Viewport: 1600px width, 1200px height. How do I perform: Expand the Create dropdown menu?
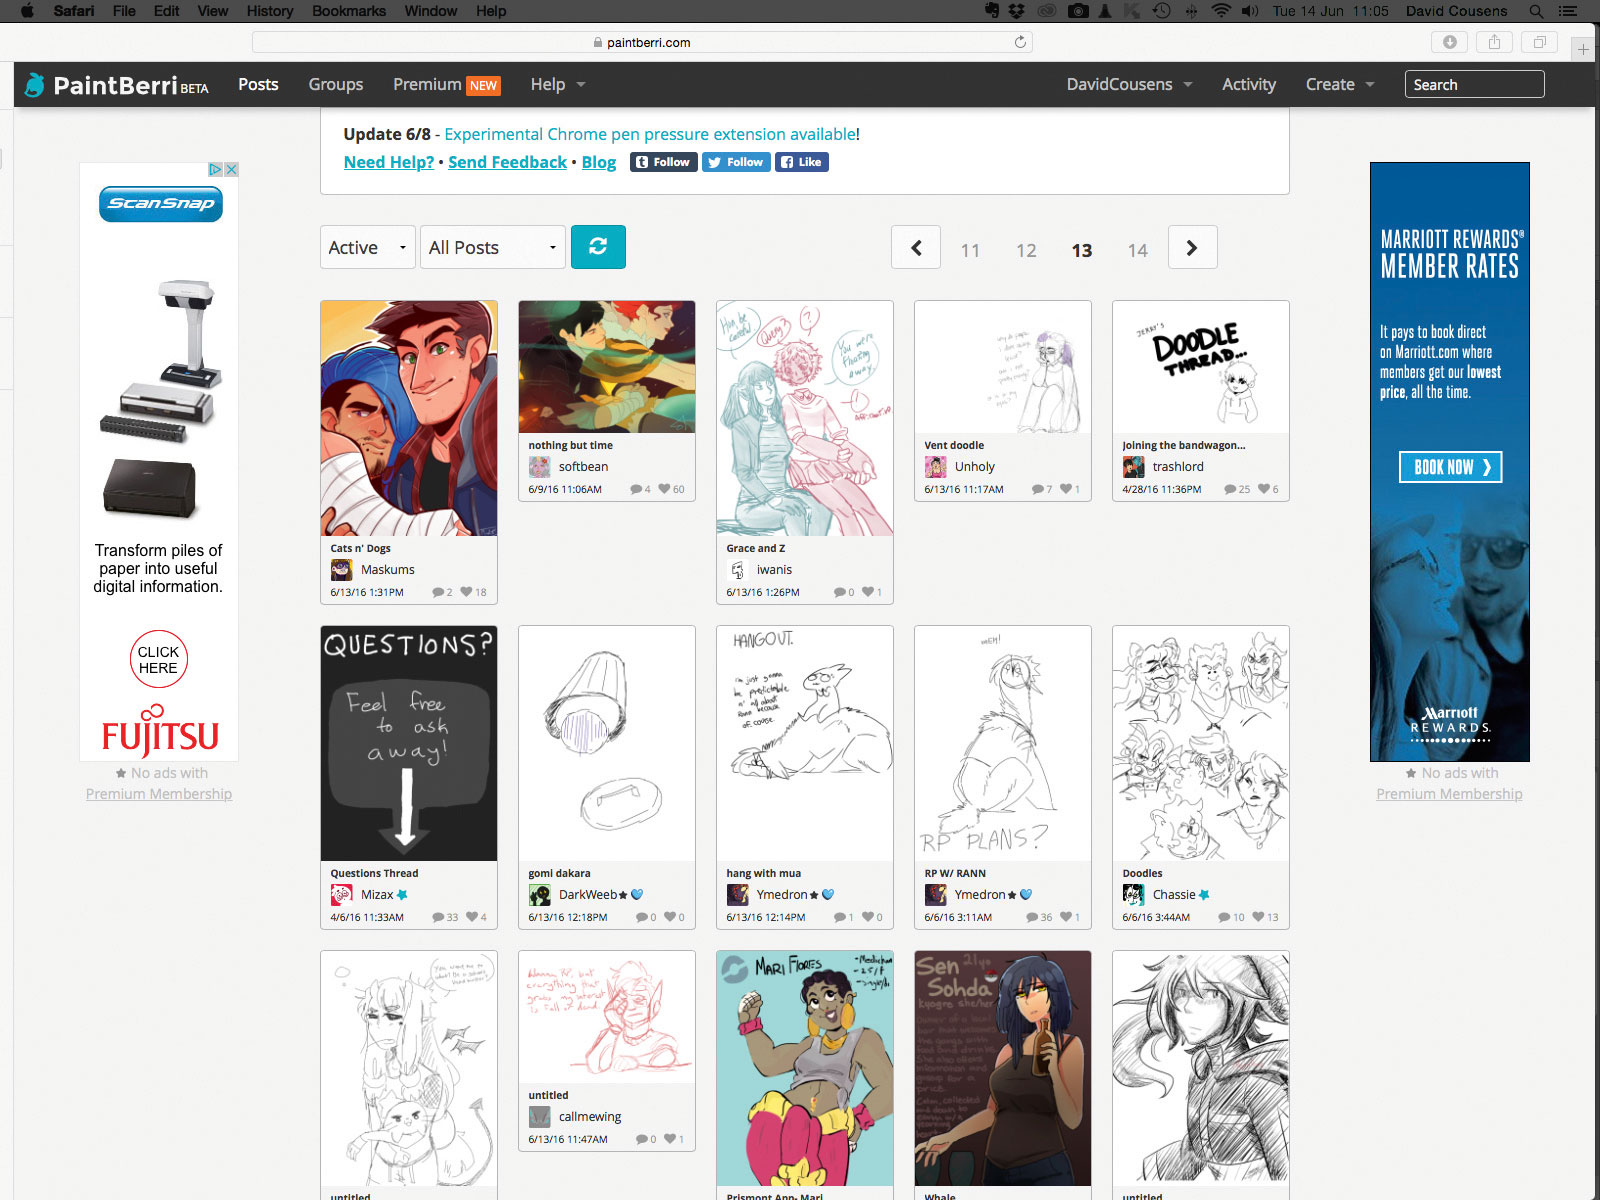coord(1340,85)
